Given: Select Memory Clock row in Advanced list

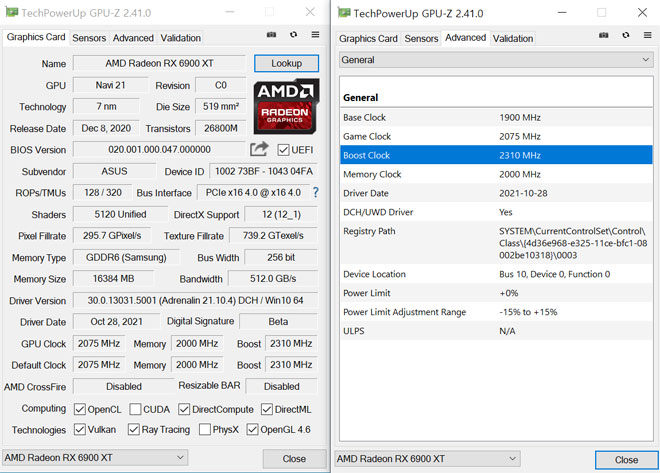Looking at the screenshot, I should (496, 174).
